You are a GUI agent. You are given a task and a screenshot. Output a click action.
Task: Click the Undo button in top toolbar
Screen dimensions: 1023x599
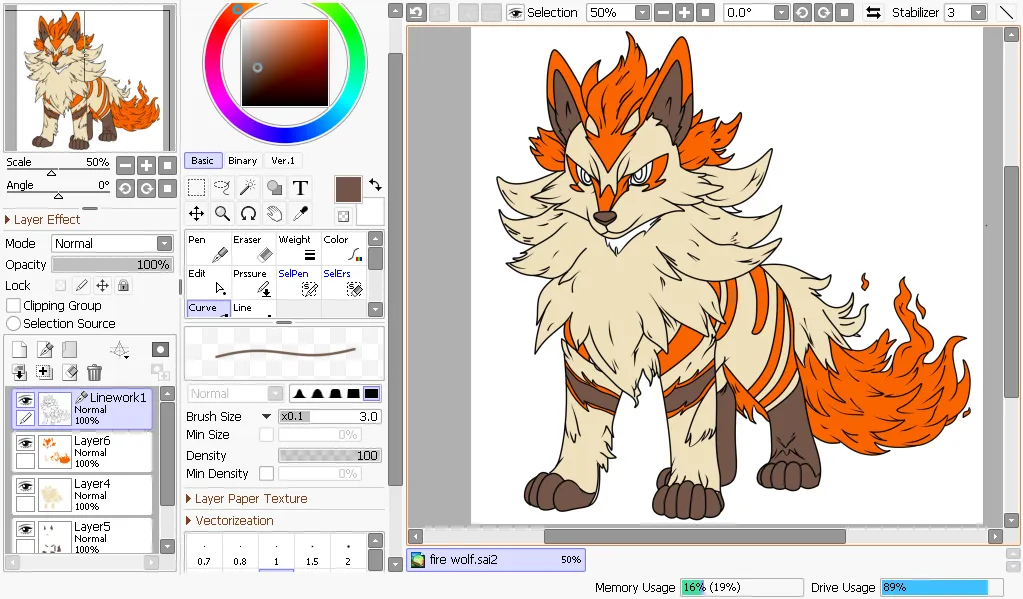tap(416, 12)
